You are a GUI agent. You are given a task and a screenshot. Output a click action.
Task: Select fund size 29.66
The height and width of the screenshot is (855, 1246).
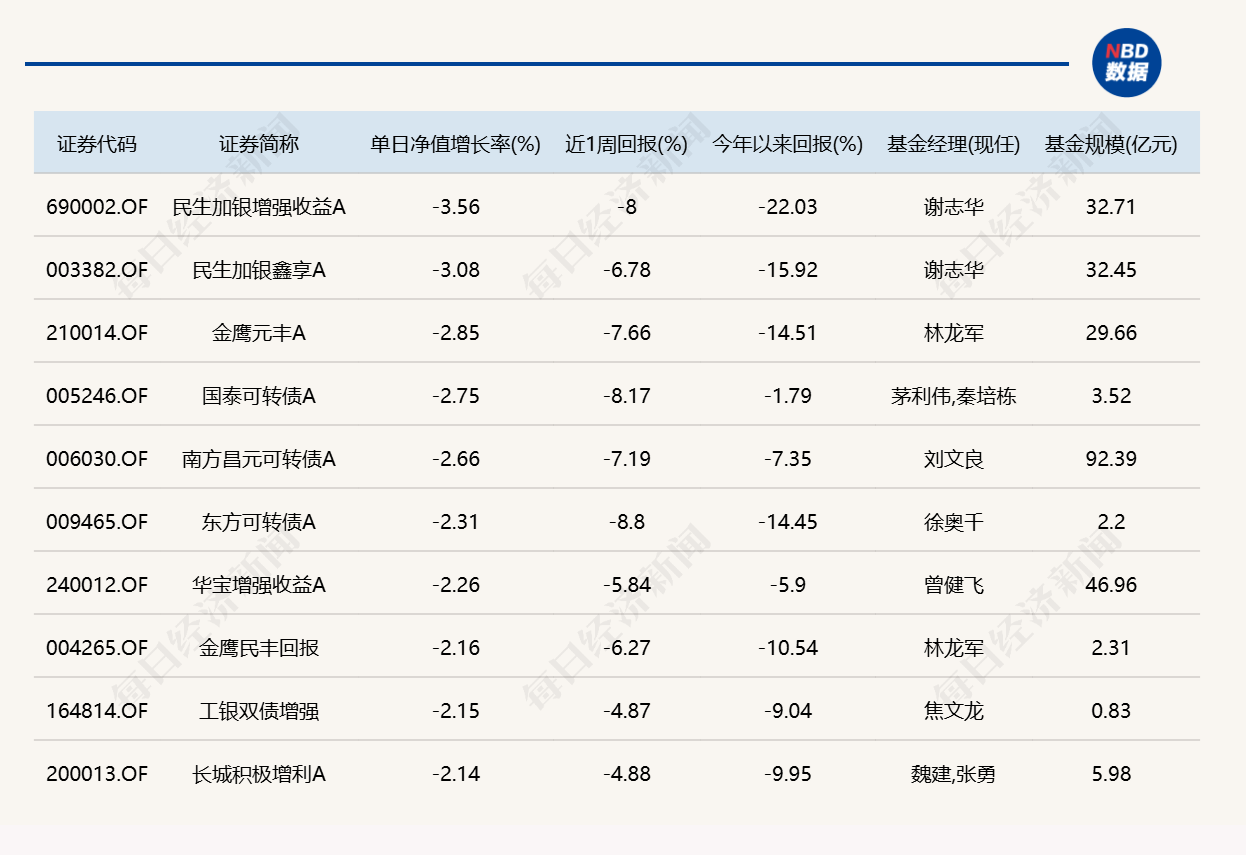coord(1111,333)
